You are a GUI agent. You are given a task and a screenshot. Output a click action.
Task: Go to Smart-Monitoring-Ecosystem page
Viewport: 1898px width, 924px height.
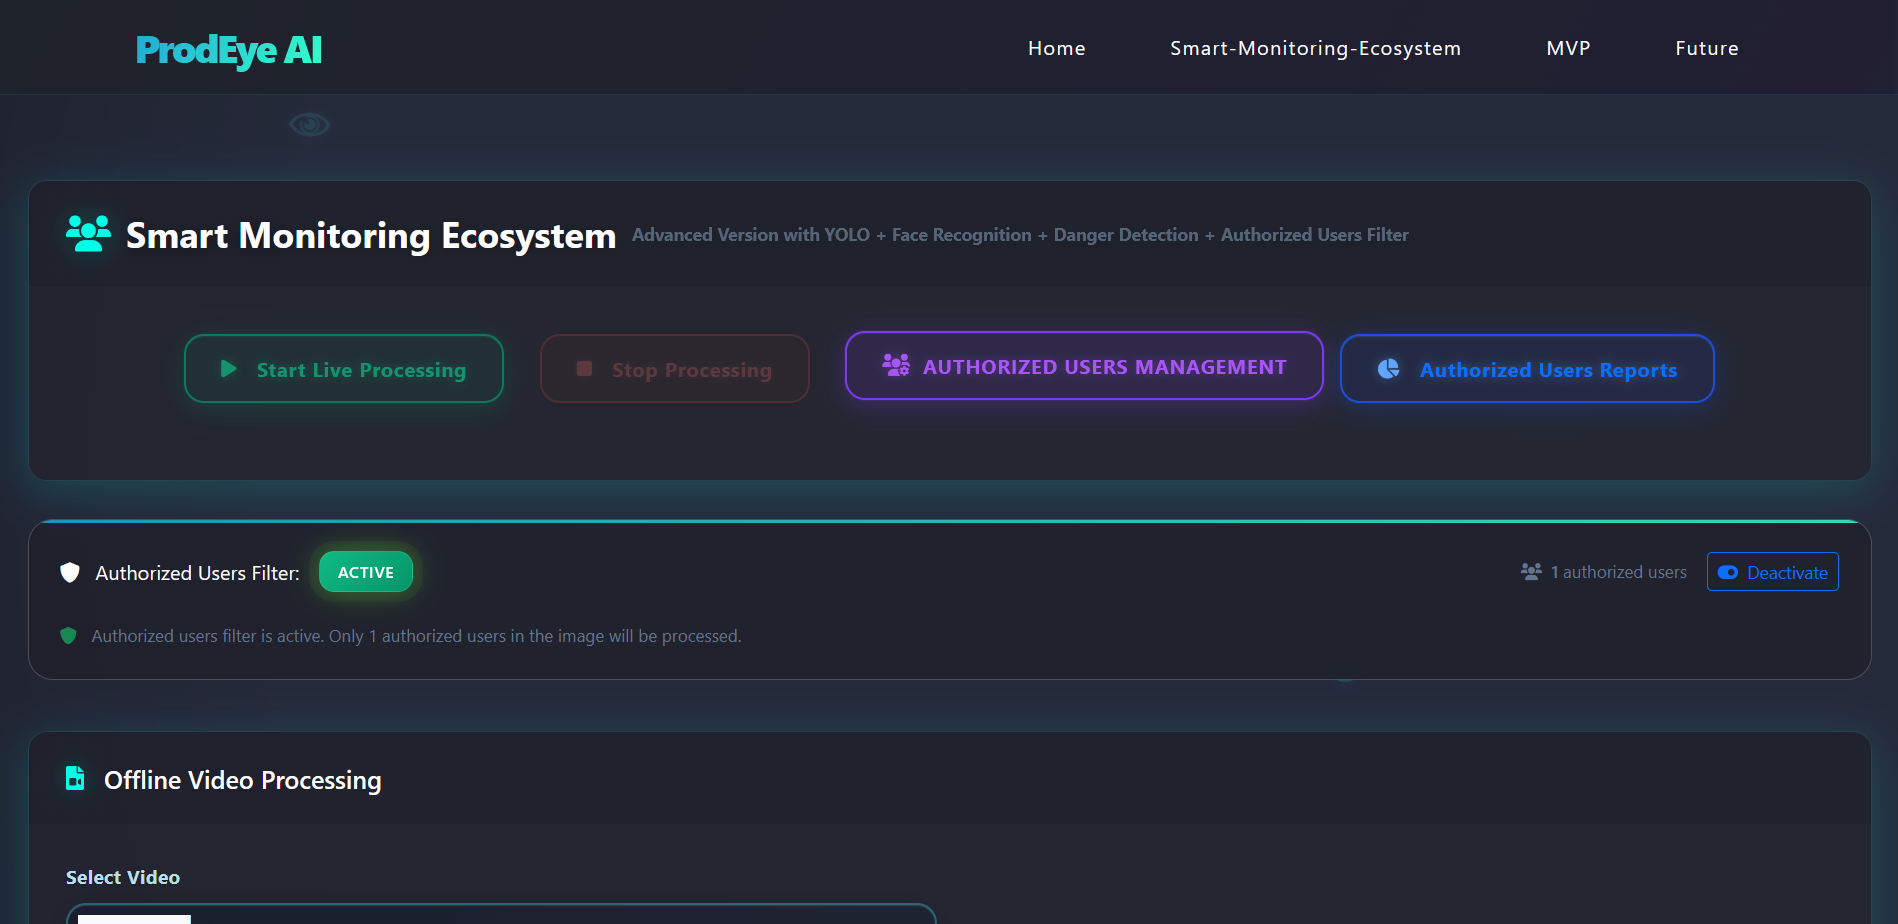[x=1315, y=48]
